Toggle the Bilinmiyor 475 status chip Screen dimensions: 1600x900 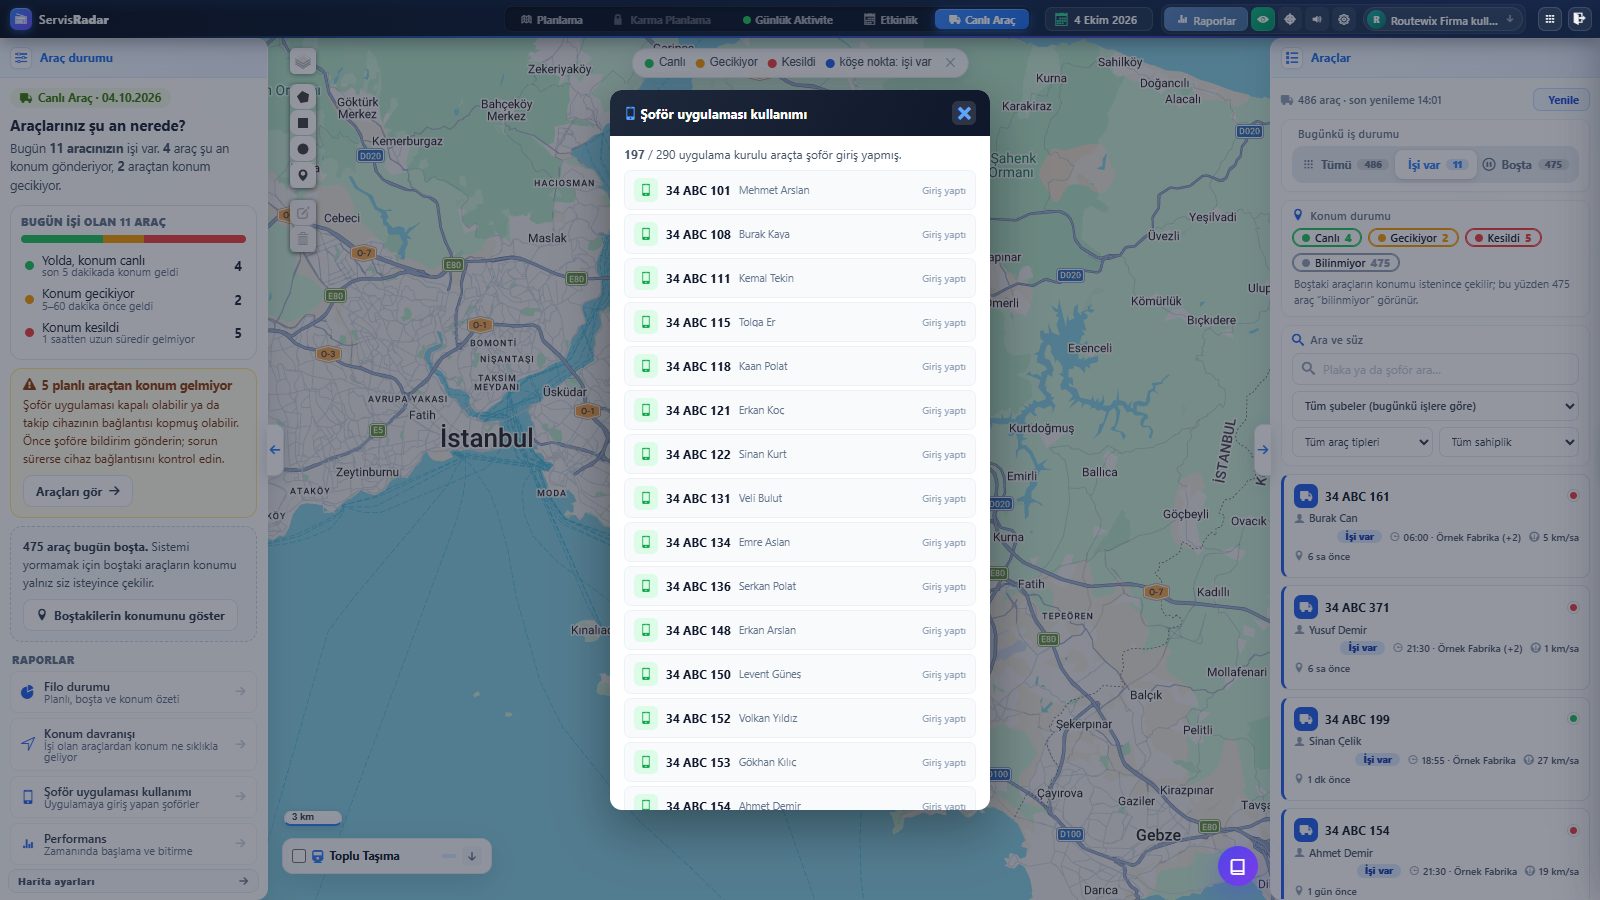(x=1345, y=263)
